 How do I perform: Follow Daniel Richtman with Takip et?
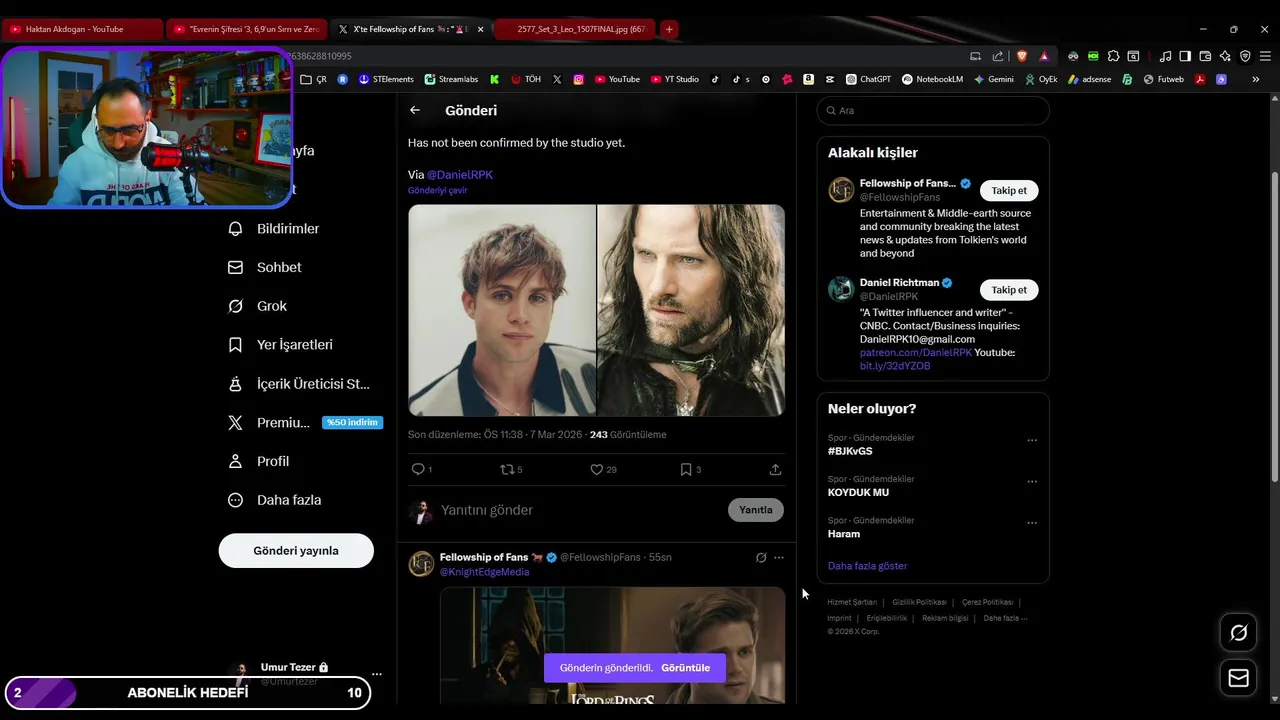[1009, 290]
